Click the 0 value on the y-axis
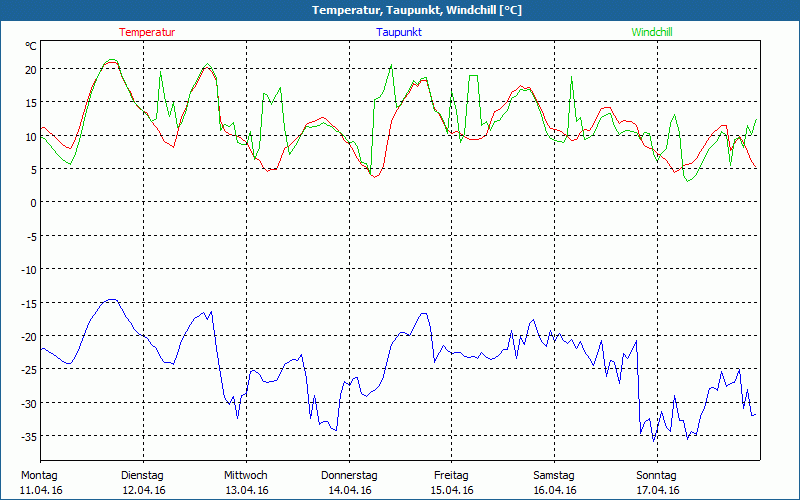Image resolution: width=800 pixels, height=500 pixels. (34, 203)
